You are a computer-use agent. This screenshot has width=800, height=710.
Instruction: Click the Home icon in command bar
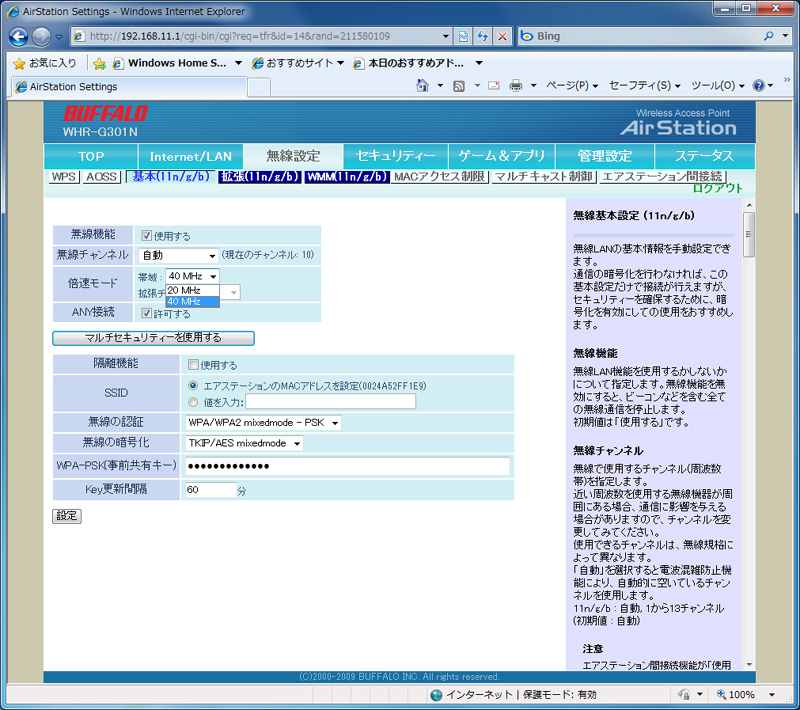click(422, 85)
